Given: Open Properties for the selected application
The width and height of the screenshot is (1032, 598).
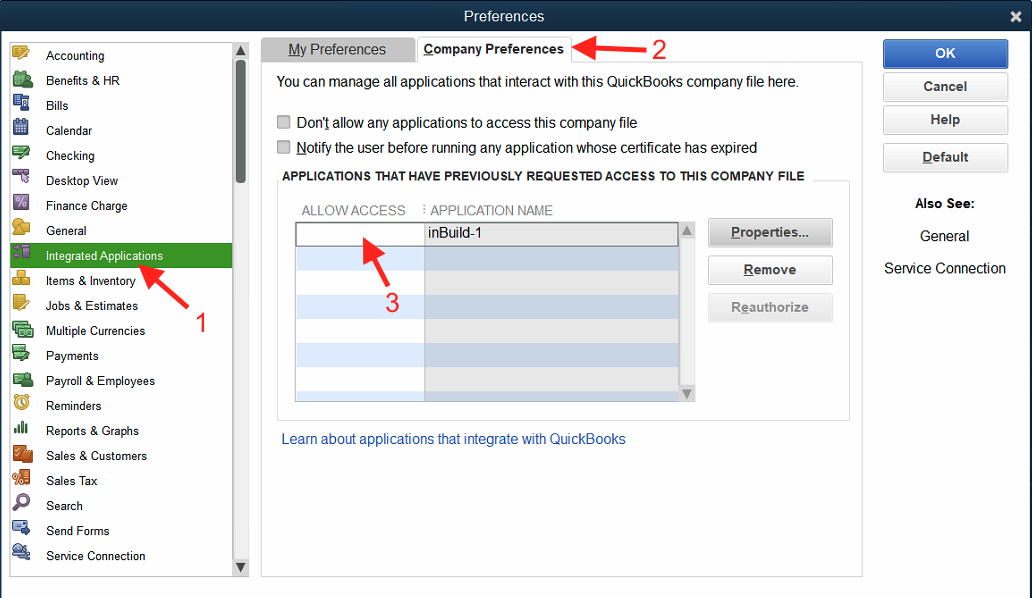Looking at the screenshot, I should (769, 233).
